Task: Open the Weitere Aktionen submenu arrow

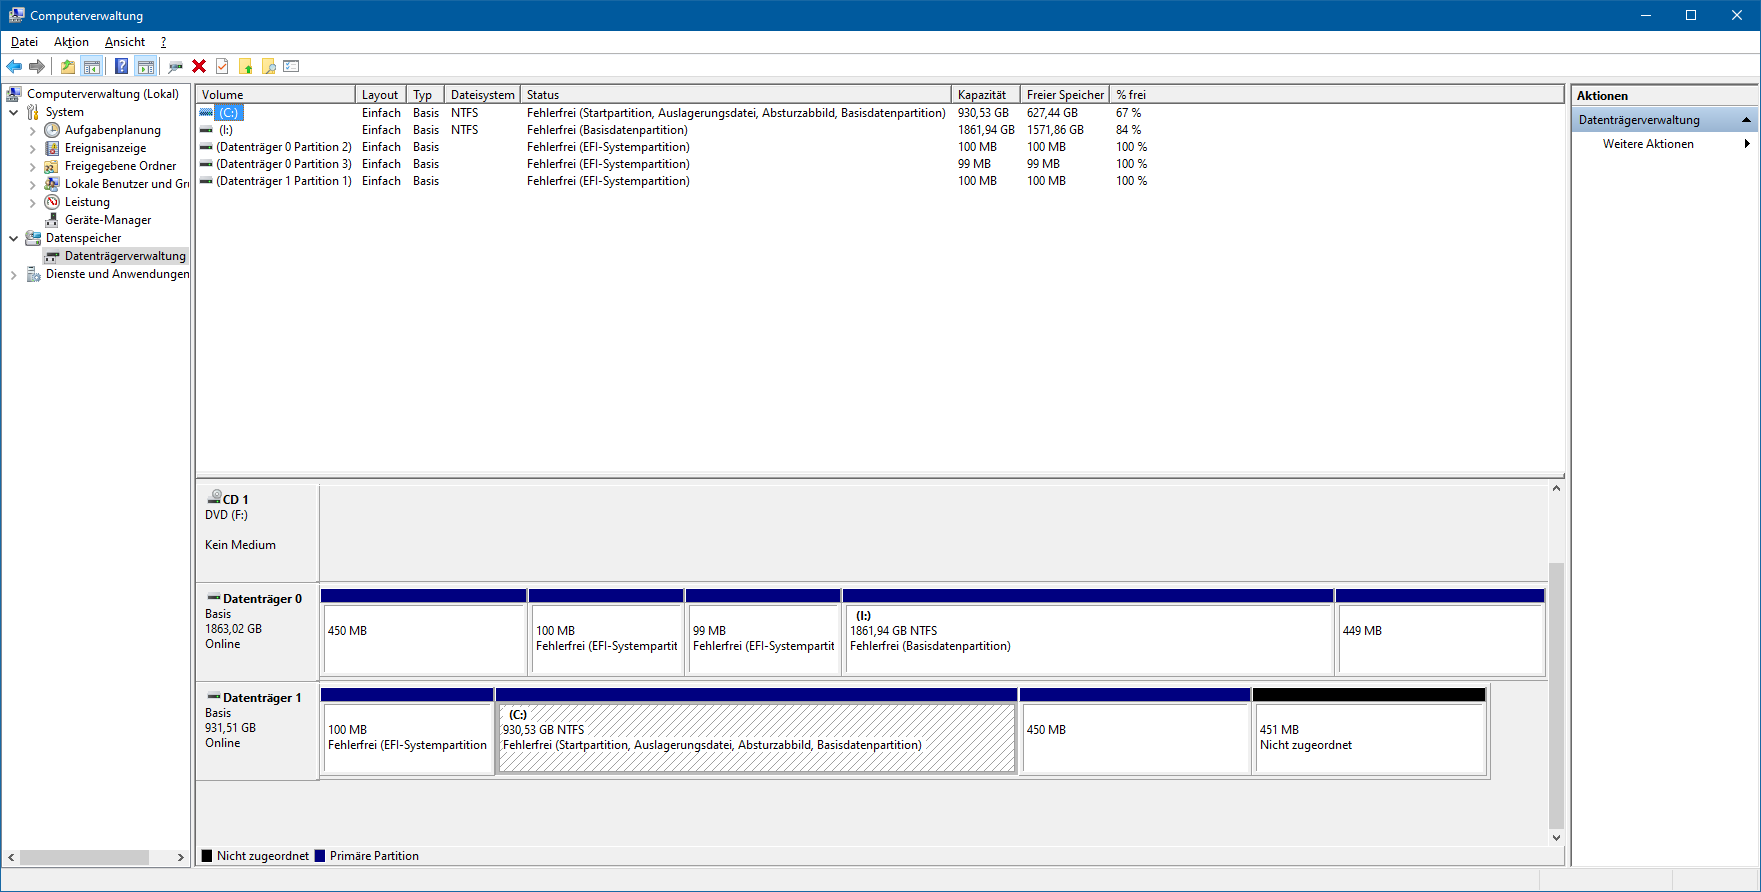Action: pyautogui.click(x=1747, y=144)
